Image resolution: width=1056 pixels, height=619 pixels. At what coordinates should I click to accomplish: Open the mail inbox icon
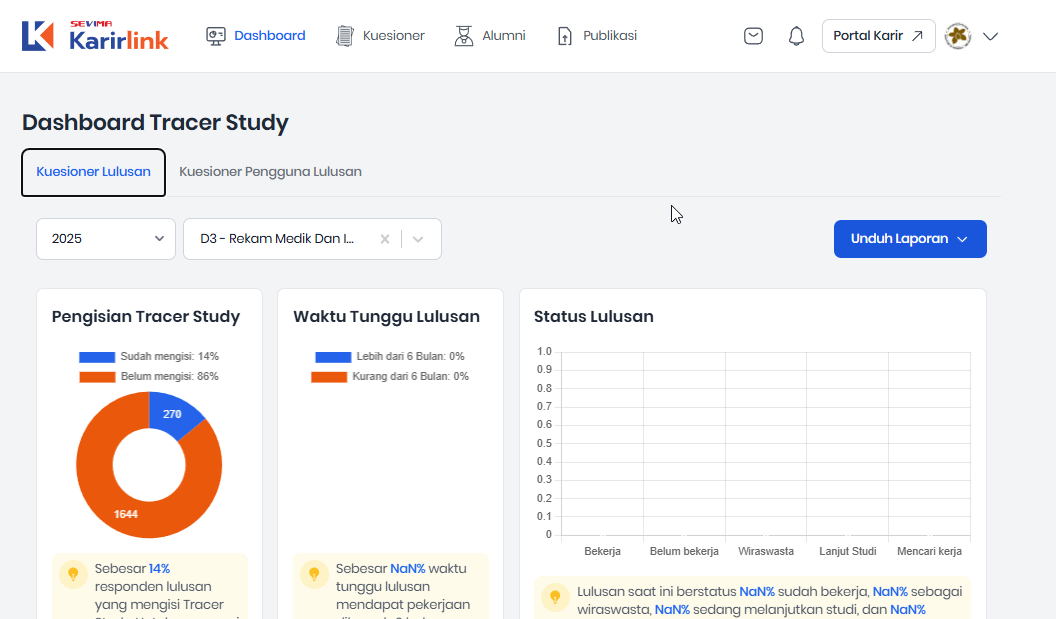(x=753, y=36)
